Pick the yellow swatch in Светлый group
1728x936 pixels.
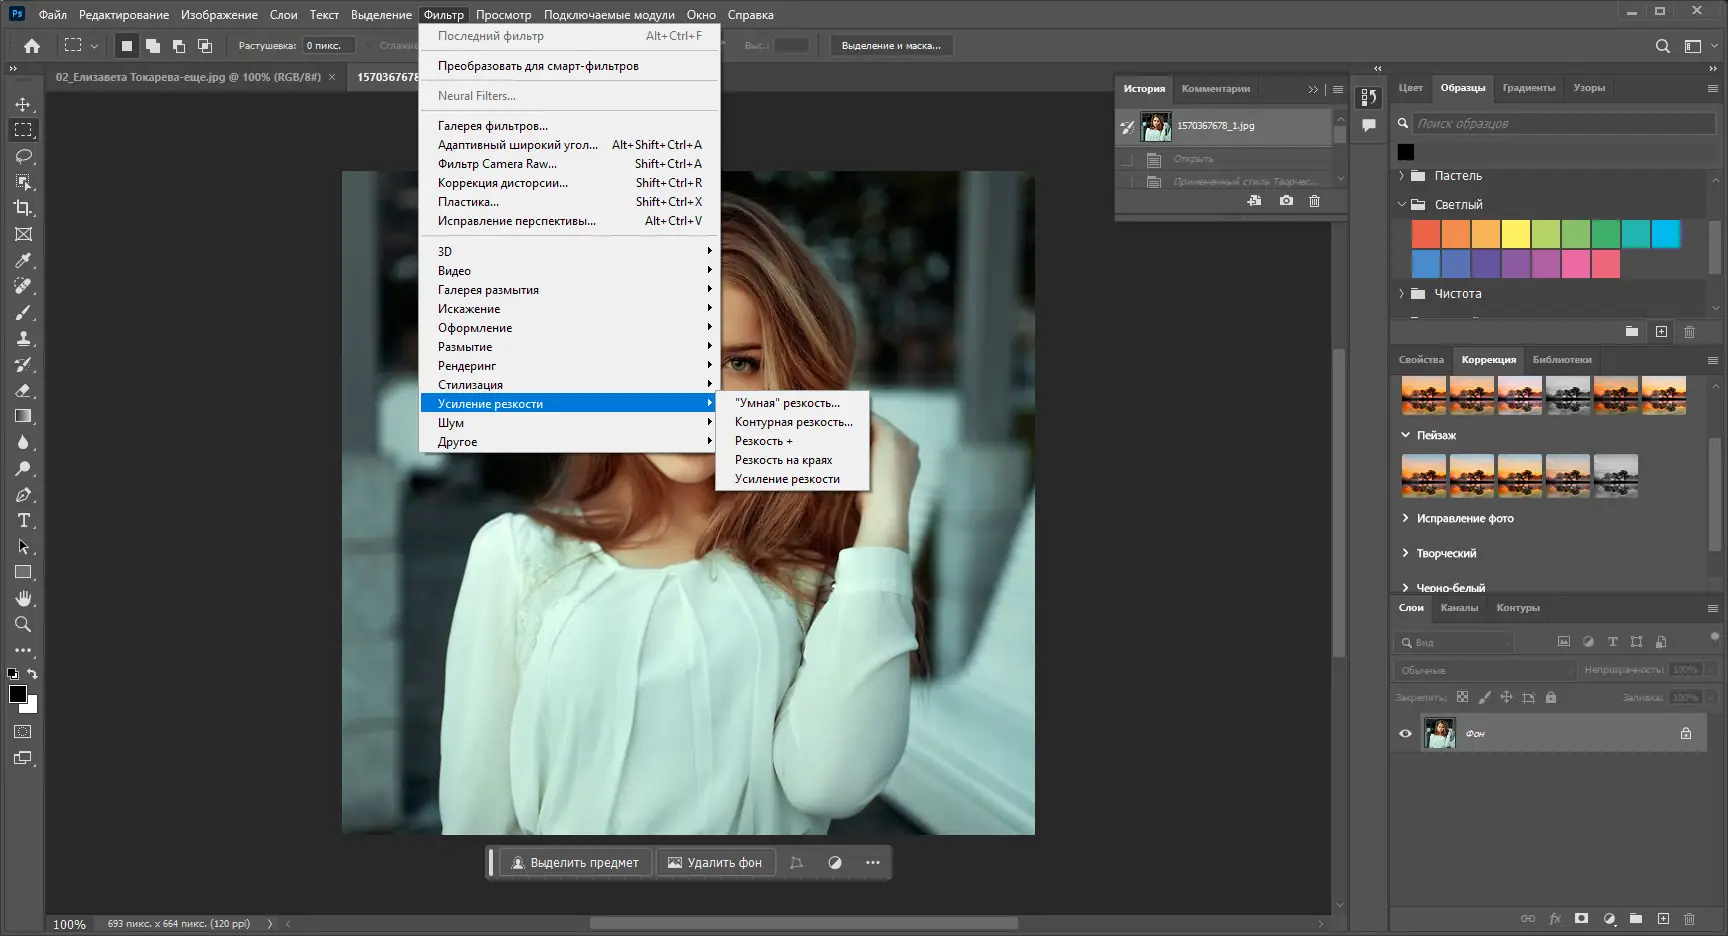pyautogui.click(x=1515, y=234)
